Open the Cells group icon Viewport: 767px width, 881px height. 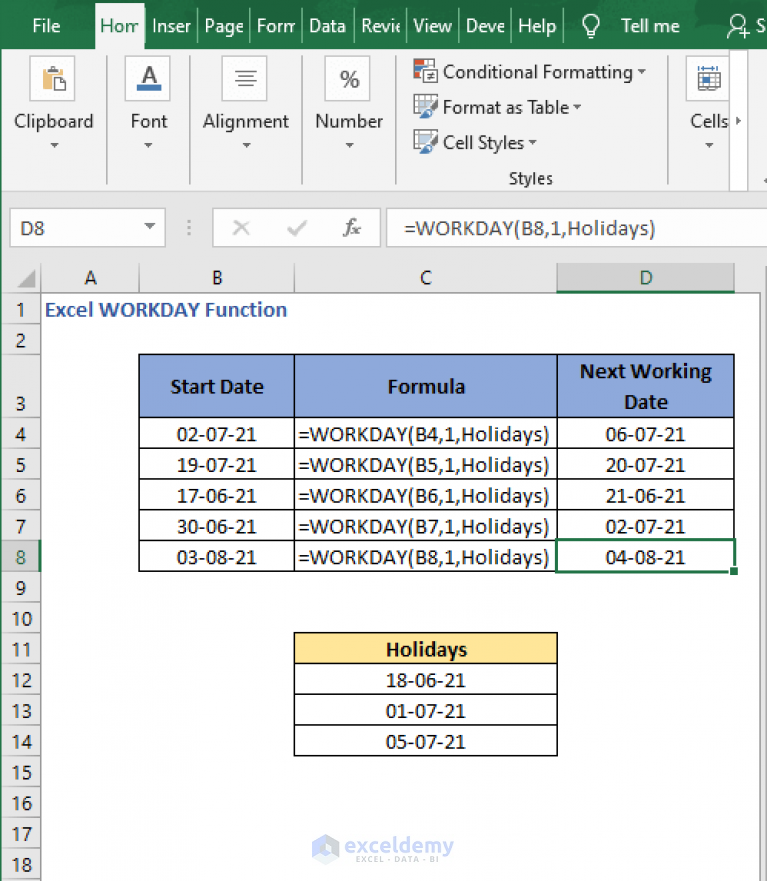click(x=709, y=79)
